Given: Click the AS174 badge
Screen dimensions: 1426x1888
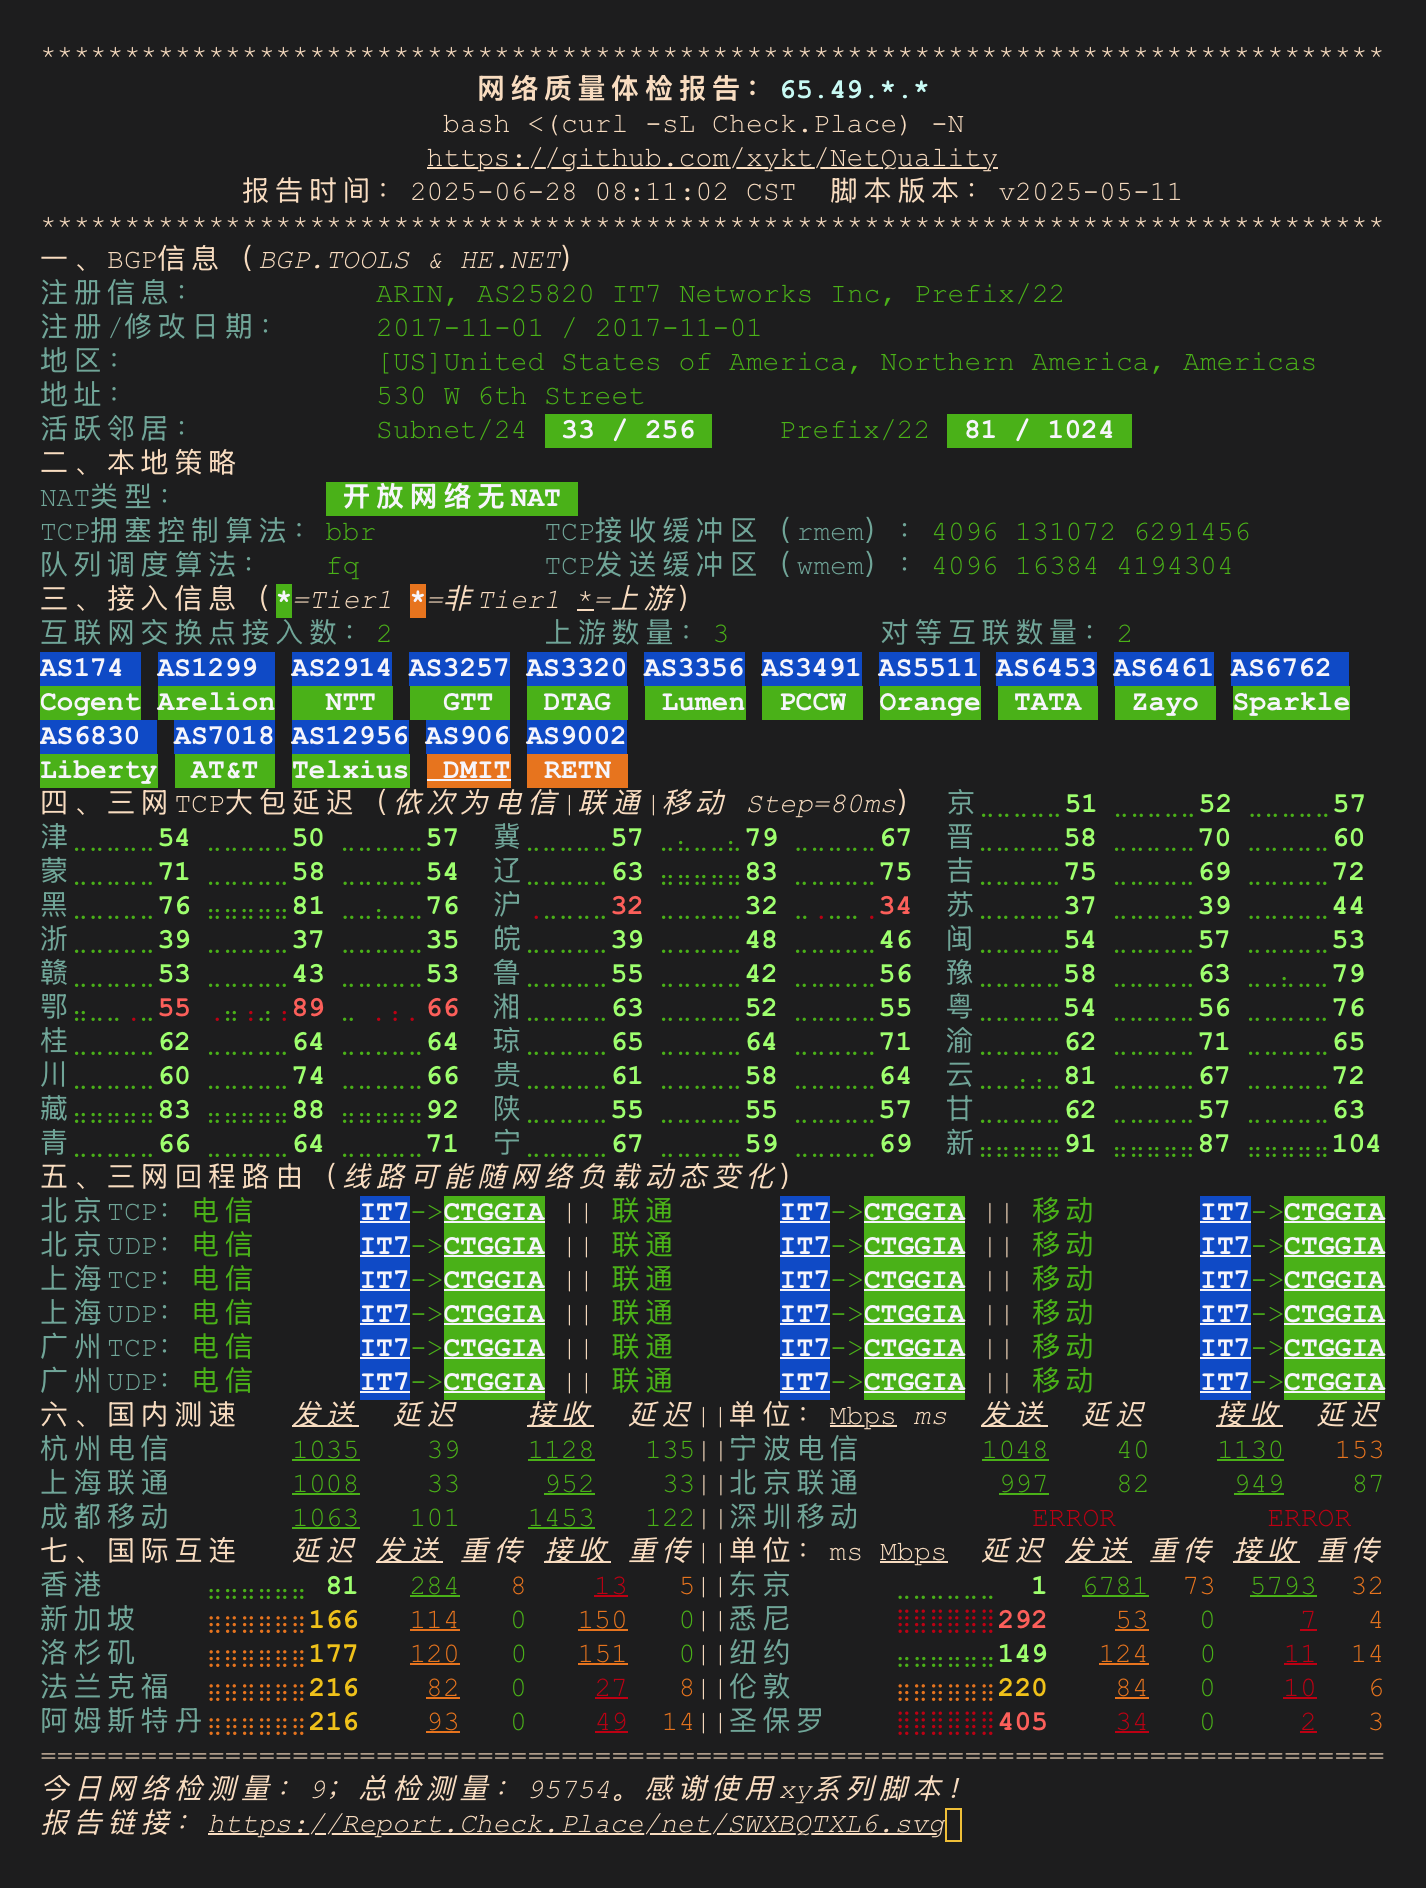Looking at the screenshot, I should [x=81, y=668].
